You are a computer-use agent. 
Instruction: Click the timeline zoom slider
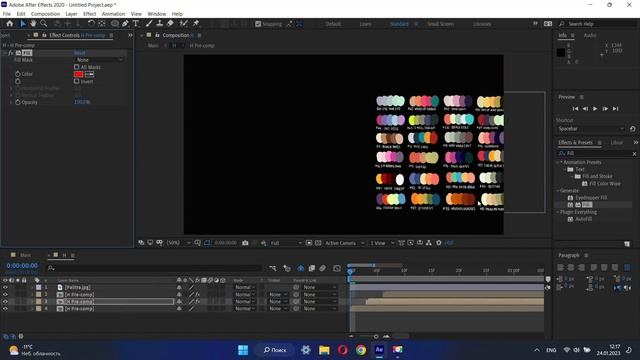[376, 337]
